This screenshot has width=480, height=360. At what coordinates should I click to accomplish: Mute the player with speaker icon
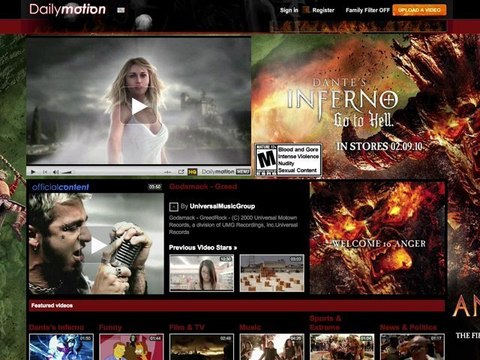click(56, 172)
